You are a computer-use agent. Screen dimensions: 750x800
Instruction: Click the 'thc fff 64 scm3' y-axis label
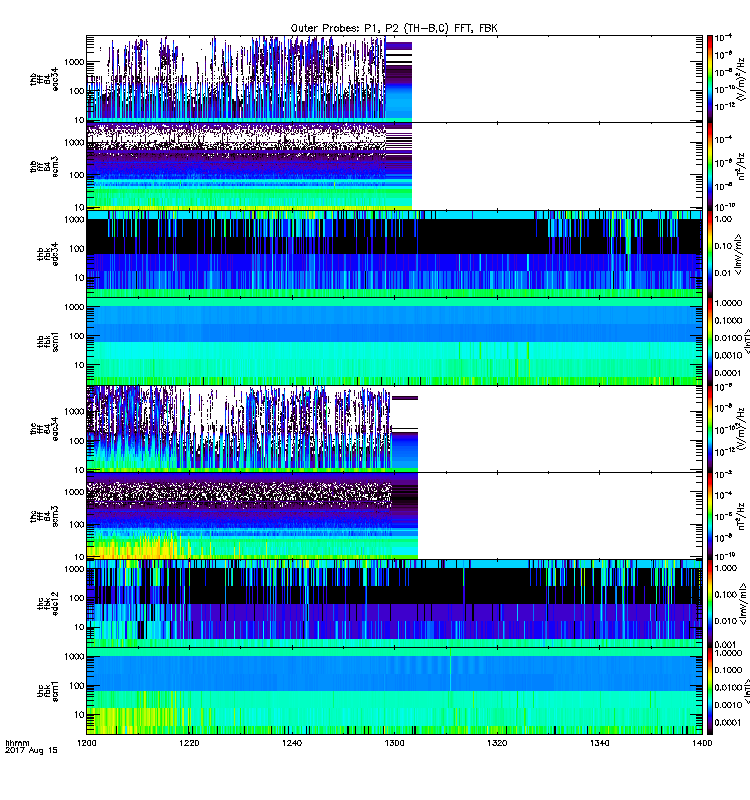tap(44, 516)
